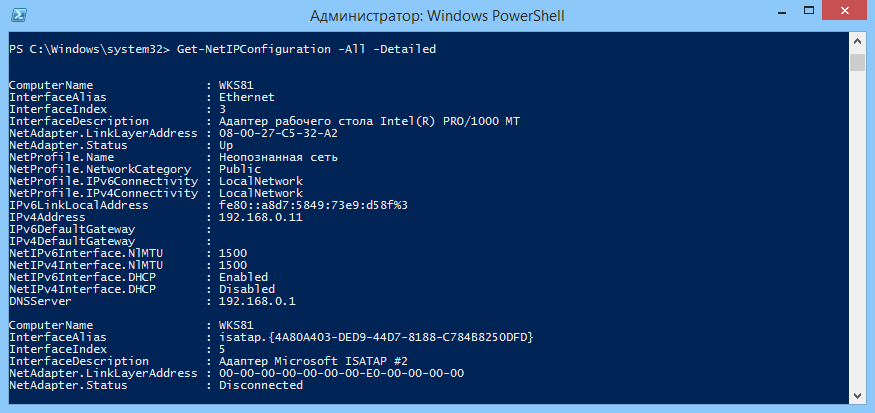Viewport: 875px width, 413px height.
Task: Close the PowerShell window
Action: pyautogui.click(x=847, y=11)
